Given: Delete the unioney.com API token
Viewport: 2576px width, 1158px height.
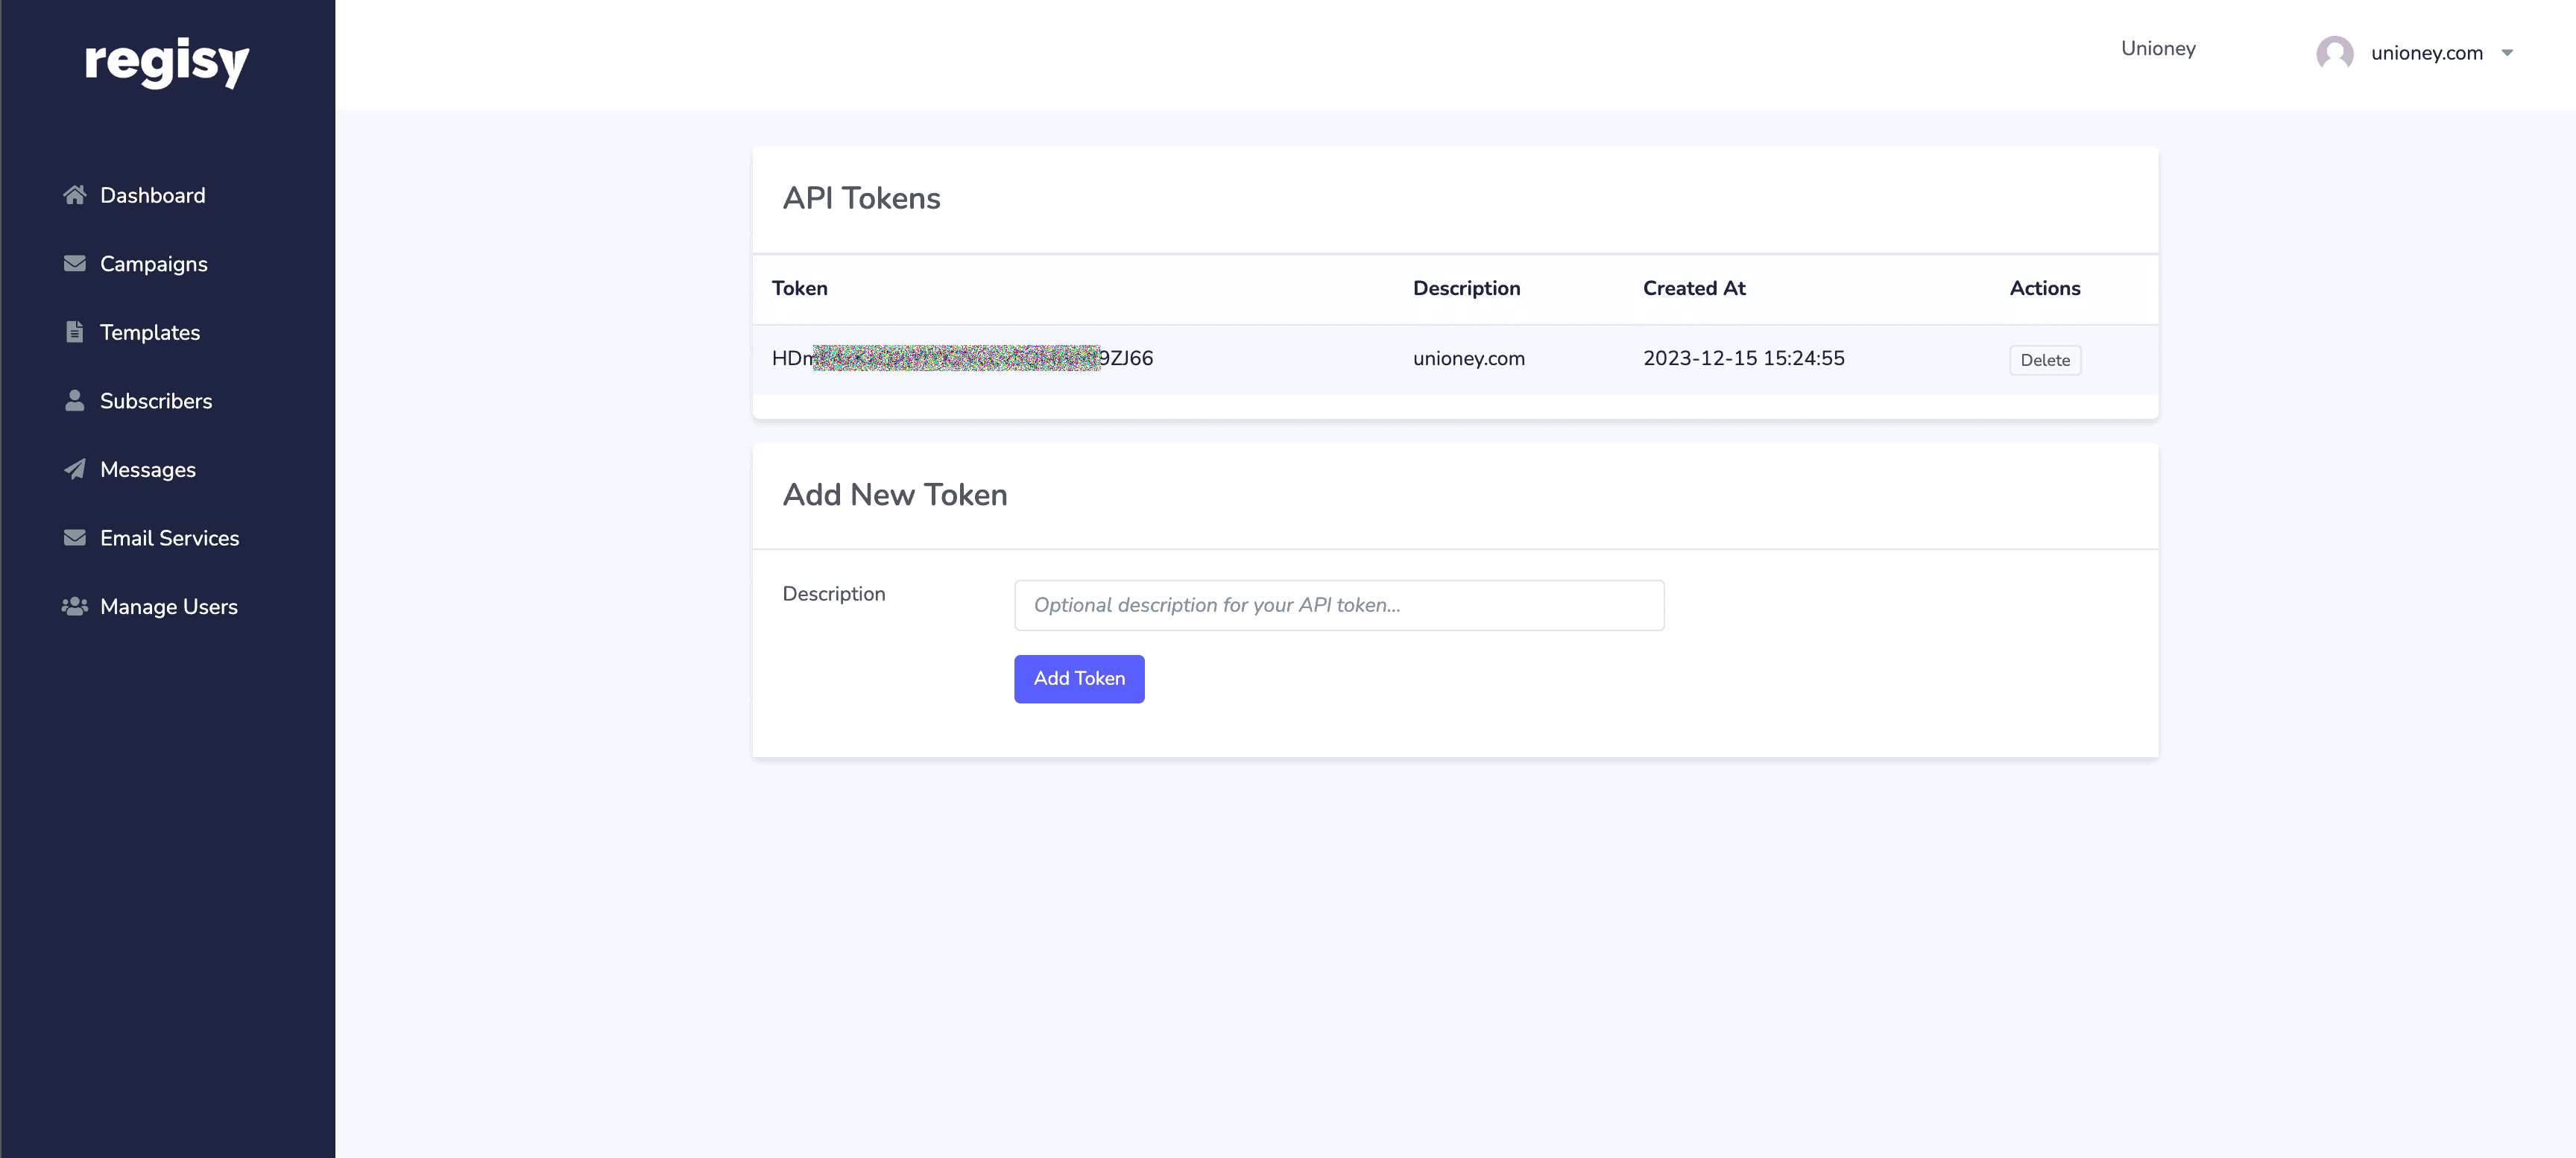Looking at the screenshot, I should pyautogui.click(x=2044, y=360).
